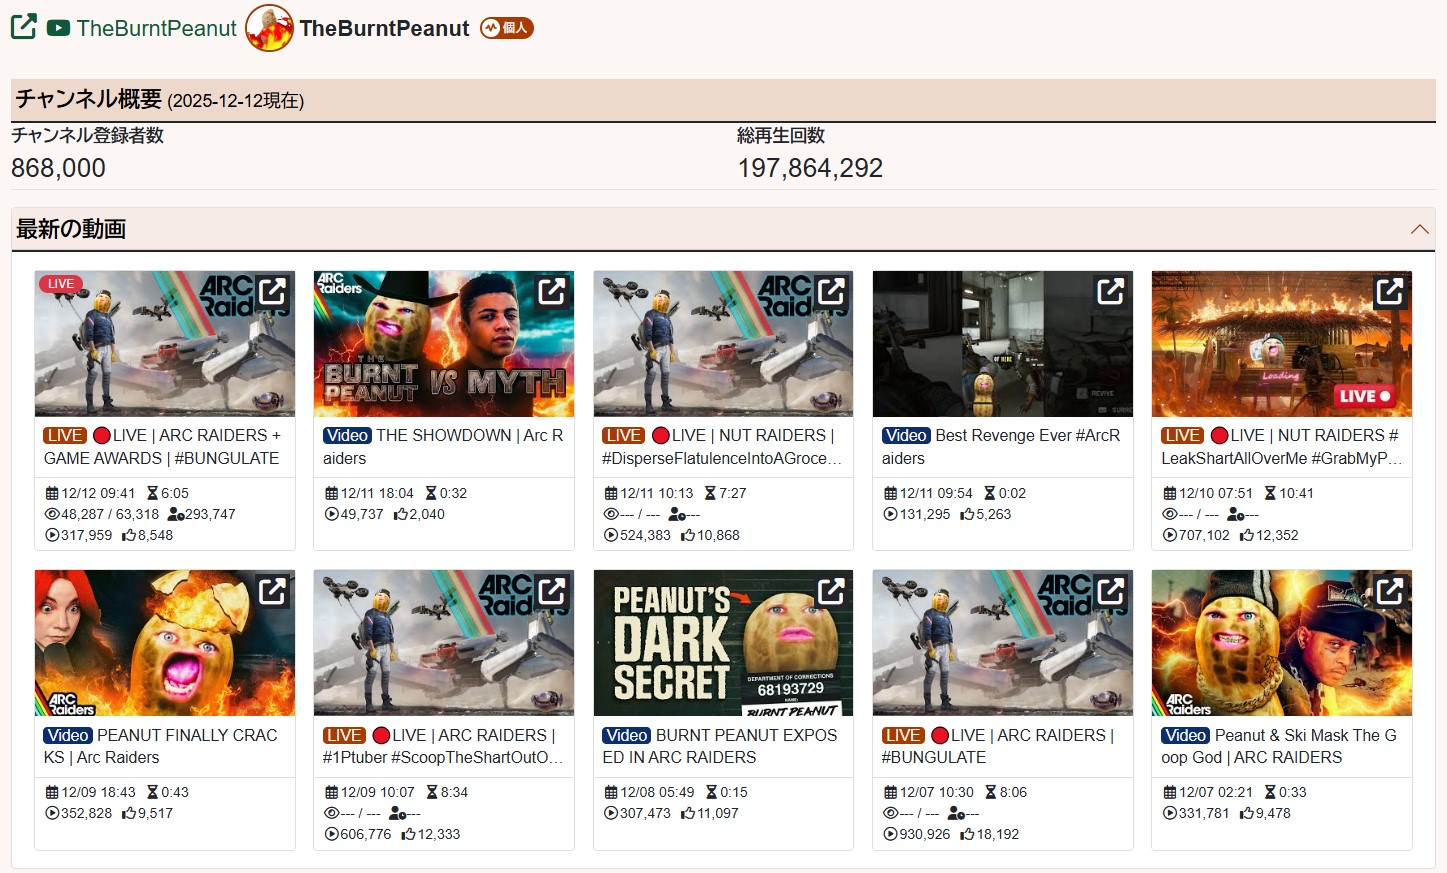Open the fiery thumbnail of the 12/10 07:51 stream

pyautogui.click(x=1282, y=344)
